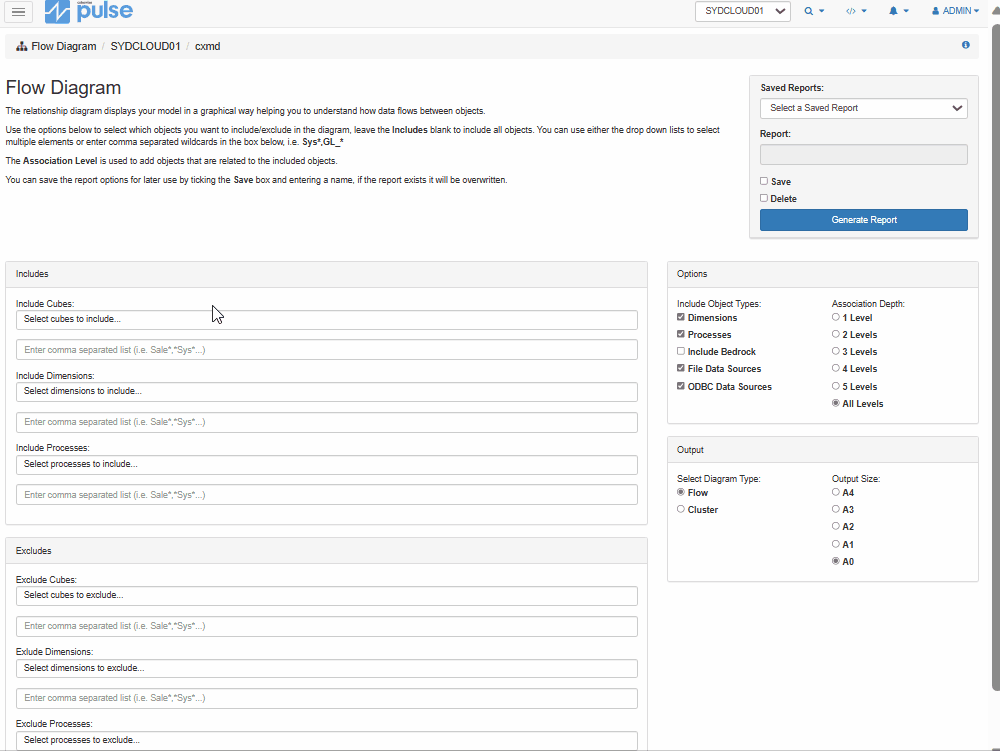The width and height of the screenshot is (1000, 751).
Task: Click the flow diagram breadcrumb icon
Action: (21, 45)
